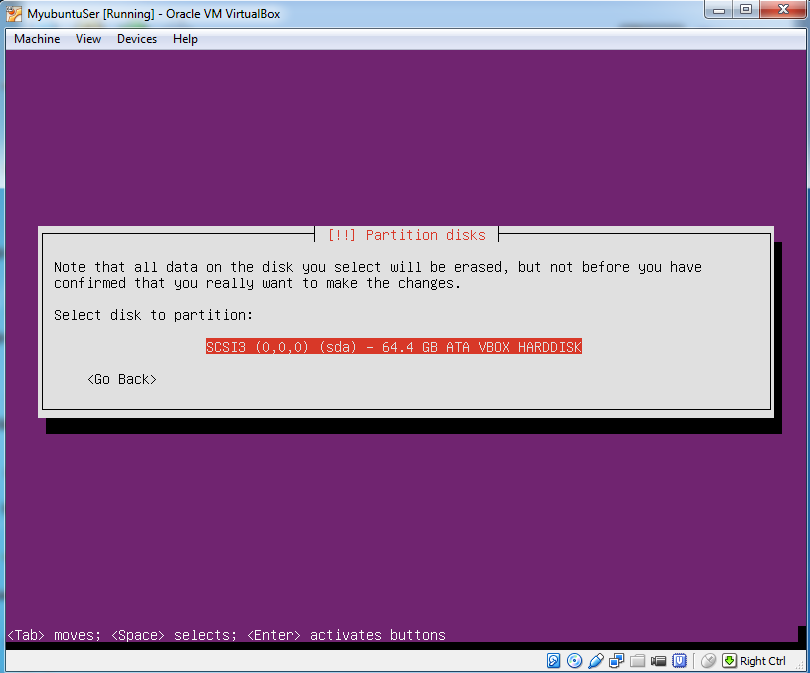
Task: Click the Tab moves help text
Action: [x=226, y=635]
